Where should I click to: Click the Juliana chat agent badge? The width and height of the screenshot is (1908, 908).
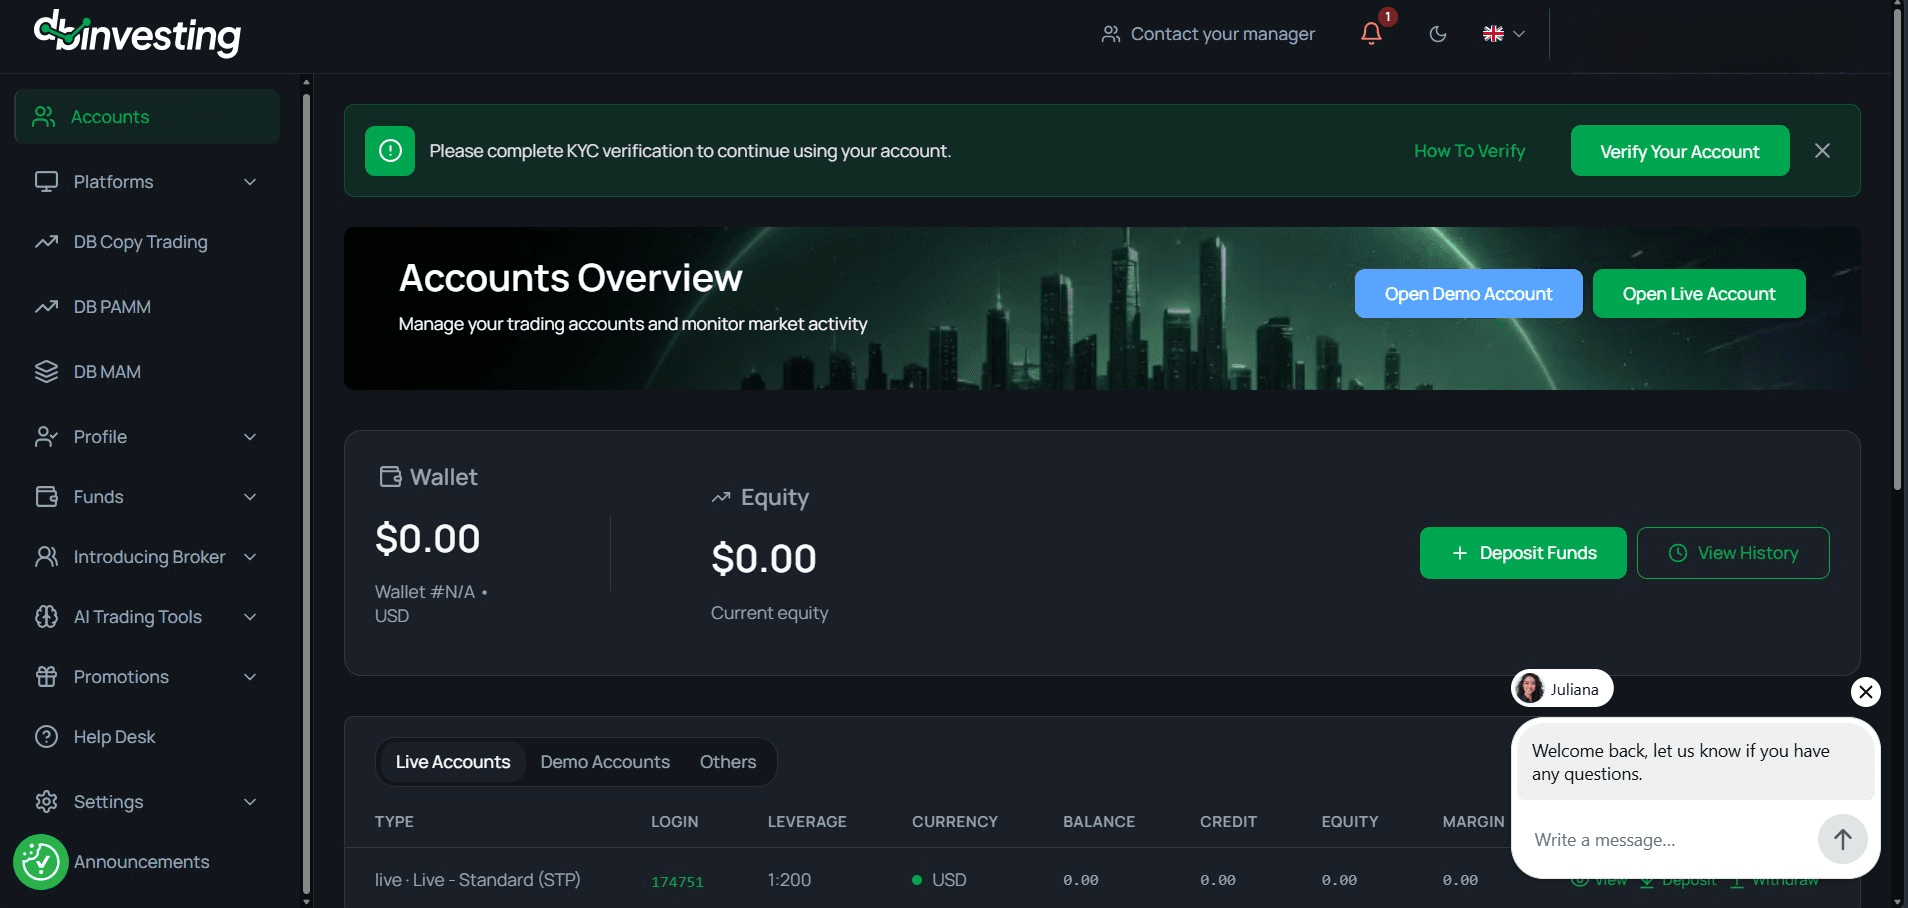pos(1562,689)
